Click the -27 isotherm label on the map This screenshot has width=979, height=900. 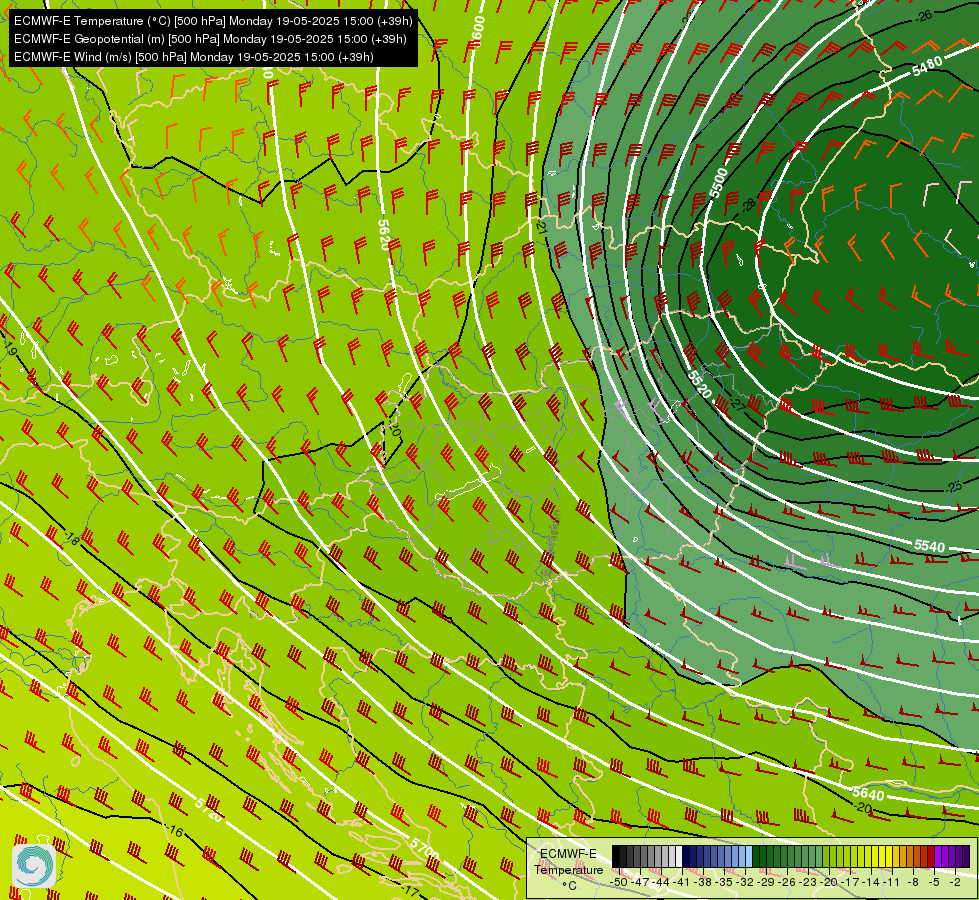(x=737, y=404)
